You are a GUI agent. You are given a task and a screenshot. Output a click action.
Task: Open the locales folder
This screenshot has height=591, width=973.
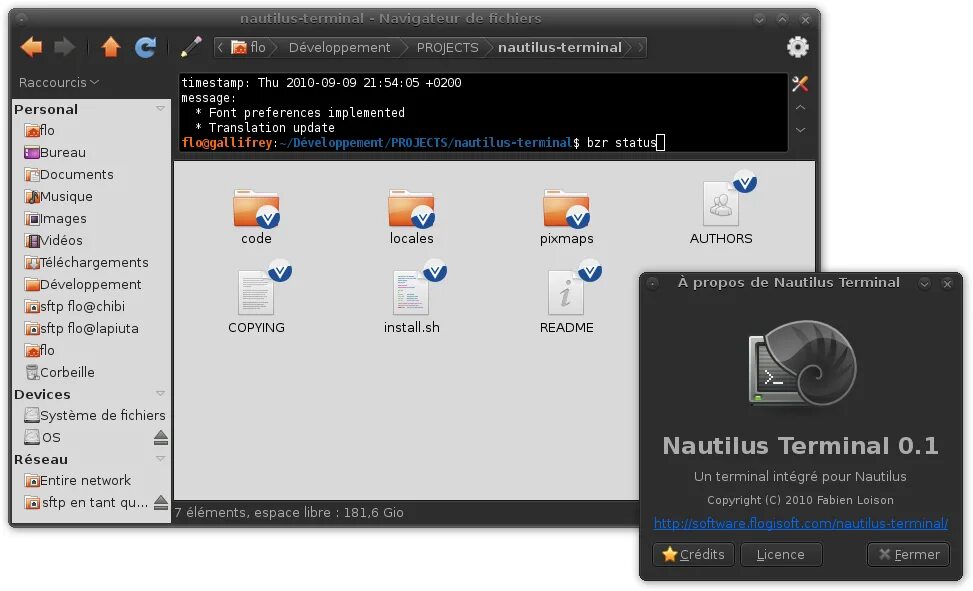pyautogui.click(x=411, y=217)
